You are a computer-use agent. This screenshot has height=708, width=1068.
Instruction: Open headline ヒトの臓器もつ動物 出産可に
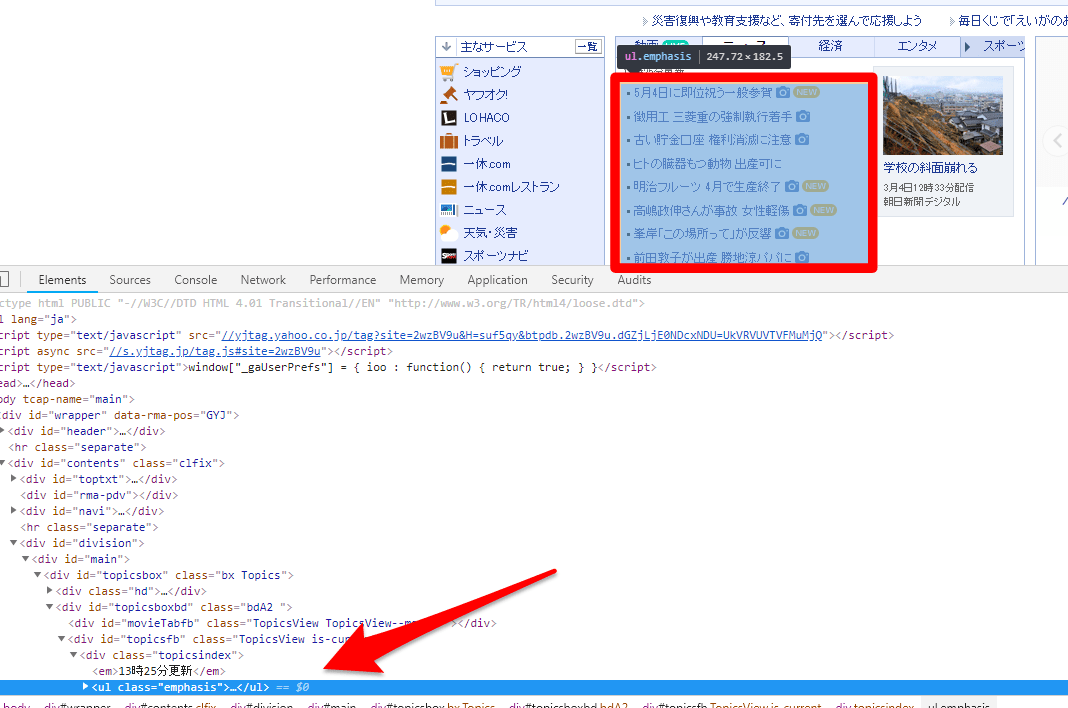(707, 164)
